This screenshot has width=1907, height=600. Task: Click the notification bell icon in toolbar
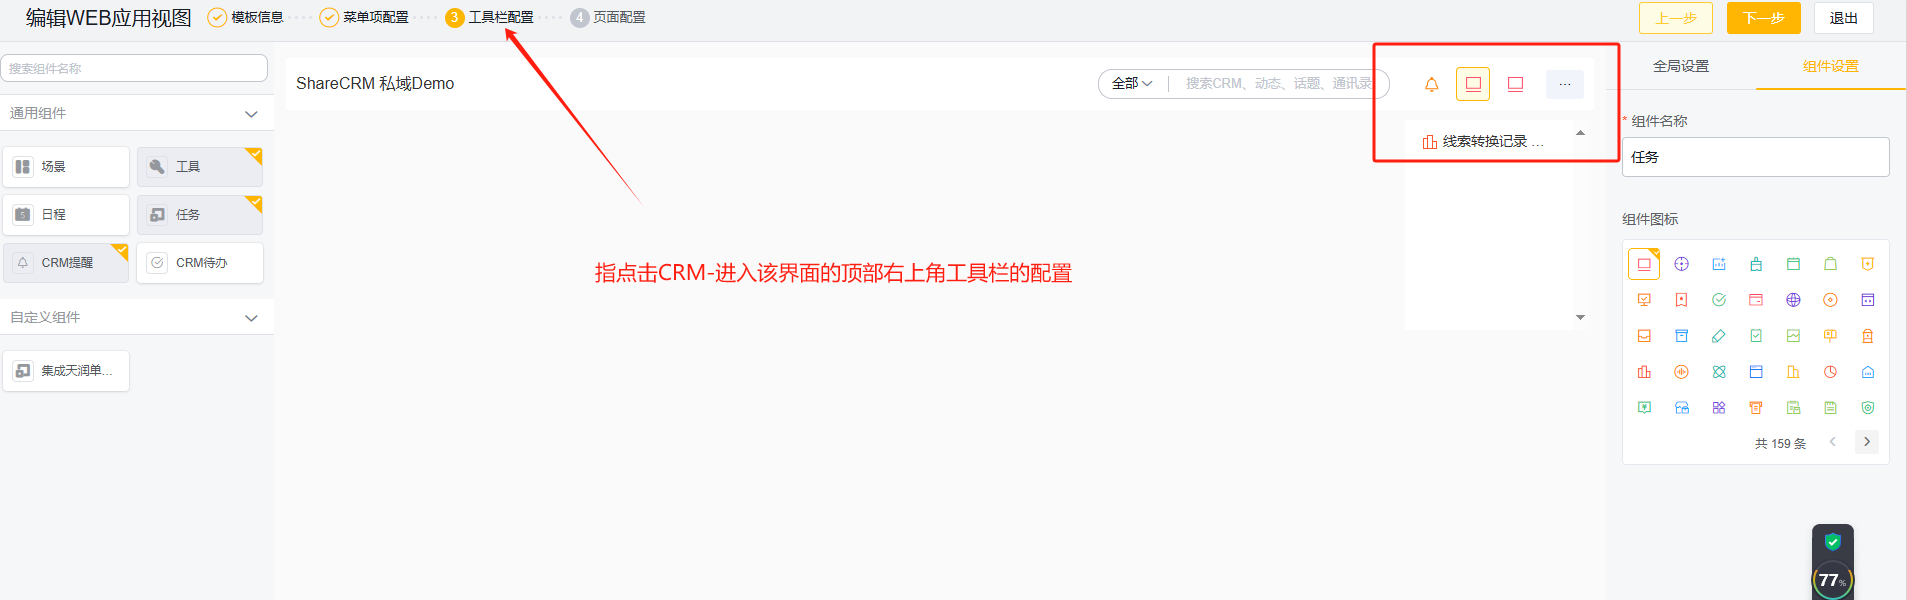1431,84
